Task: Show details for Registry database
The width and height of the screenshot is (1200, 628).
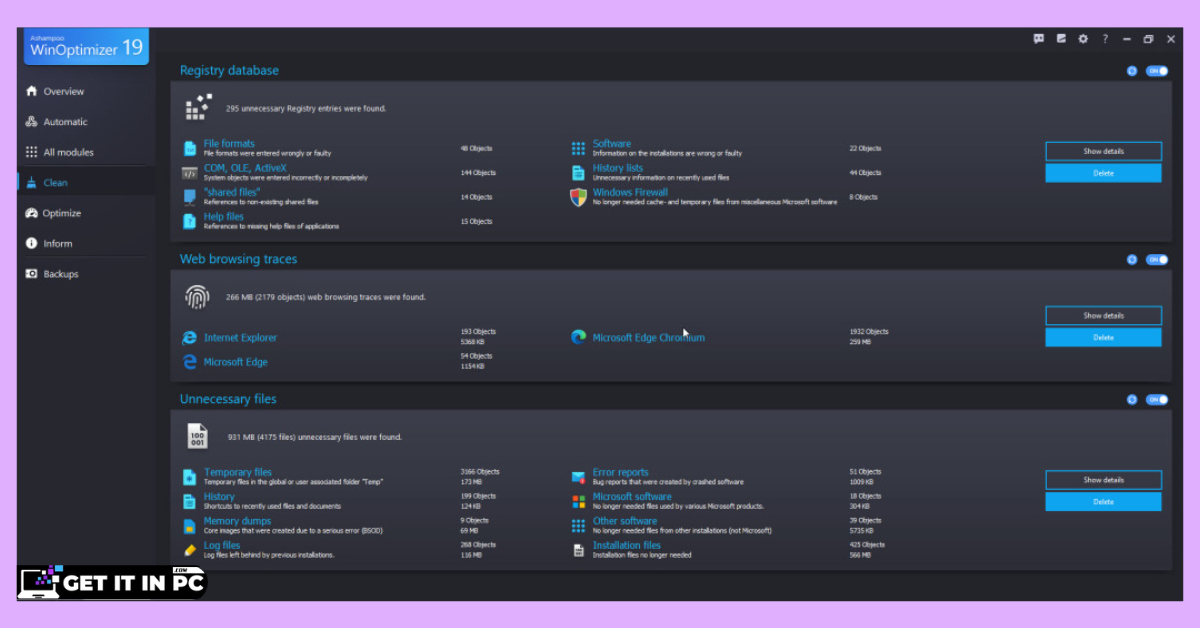Action: click(x=1103, y=151)
